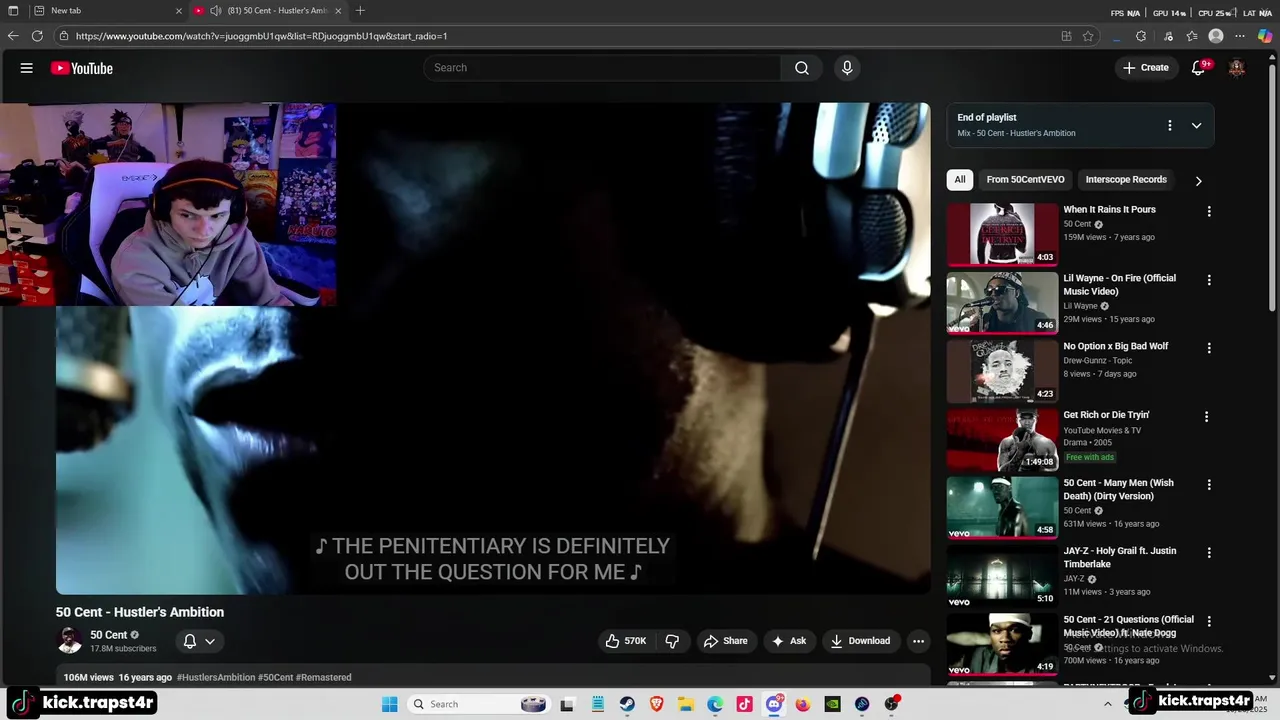Viewport: 1280px width, 720px height.
Task: Select the Interscope Records chip
Action: [1126, 180]
